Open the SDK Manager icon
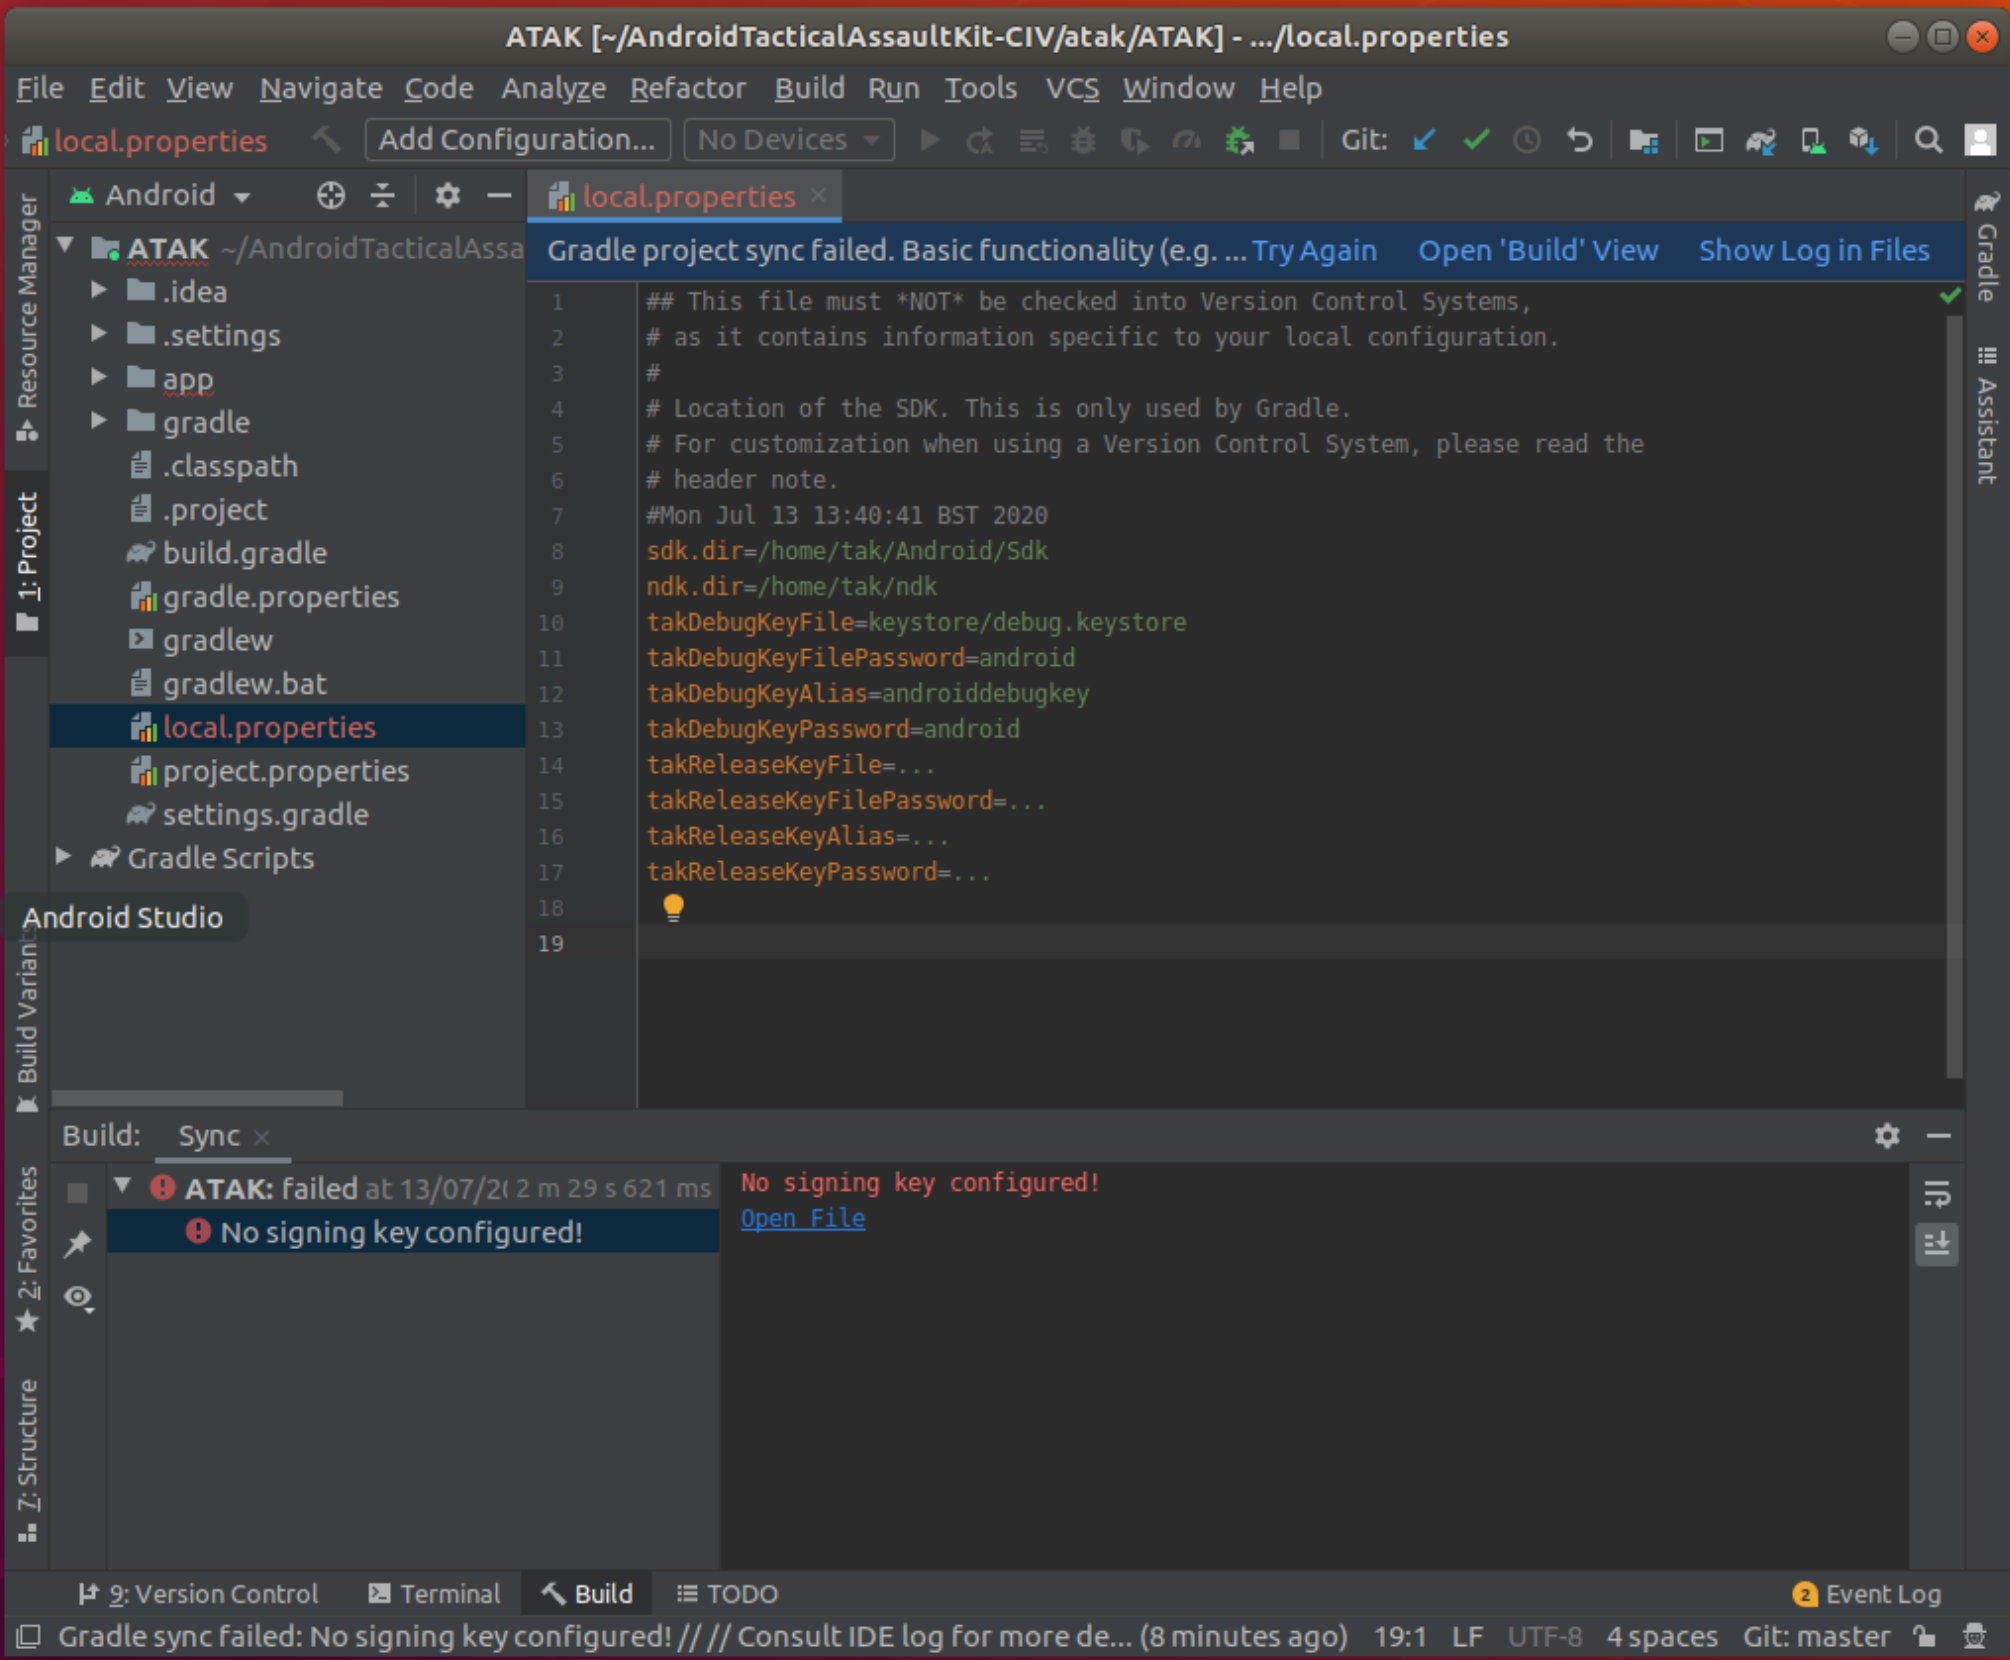Viewport: 2010px width, 1660px height. click(x=1863, y=140)
